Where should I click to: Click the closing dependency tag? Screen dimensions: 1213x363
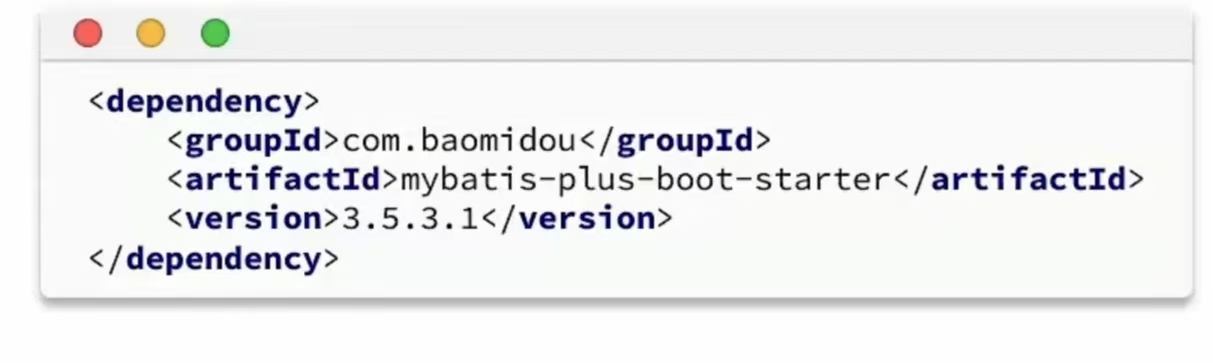[214, 258]
